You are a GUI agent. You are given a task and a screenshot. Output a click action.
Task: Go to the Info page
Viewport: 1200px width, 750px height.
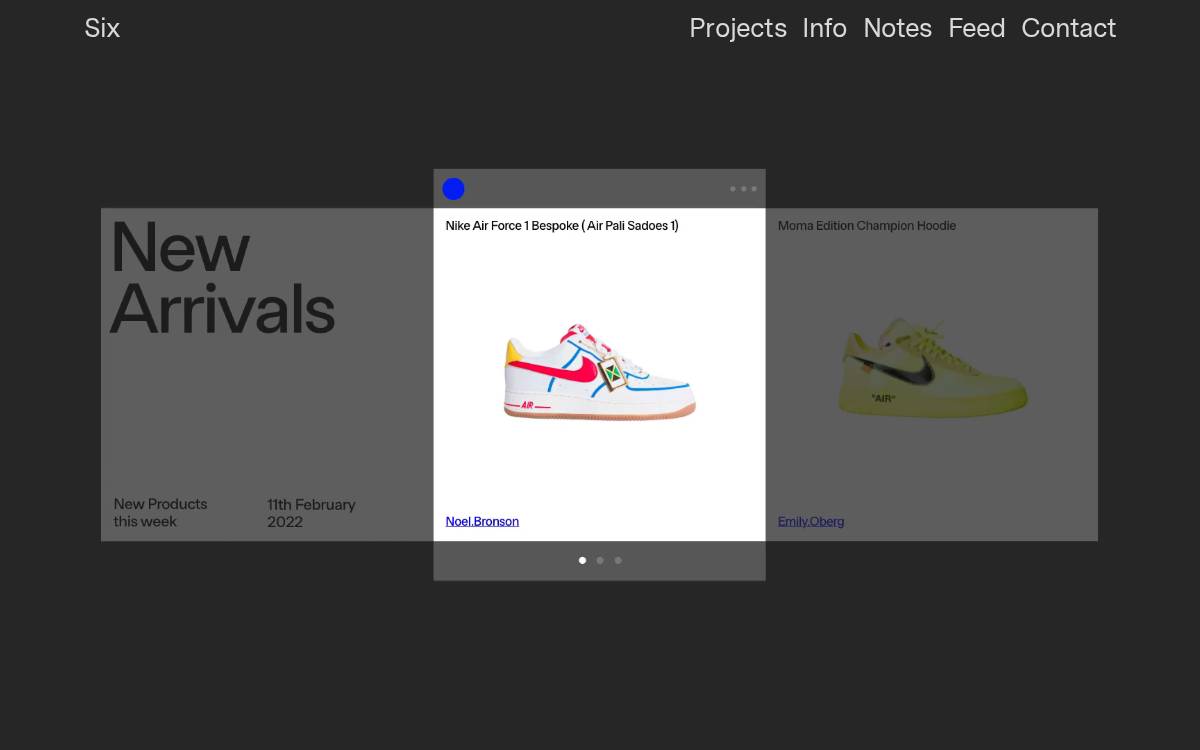point(824,28)
